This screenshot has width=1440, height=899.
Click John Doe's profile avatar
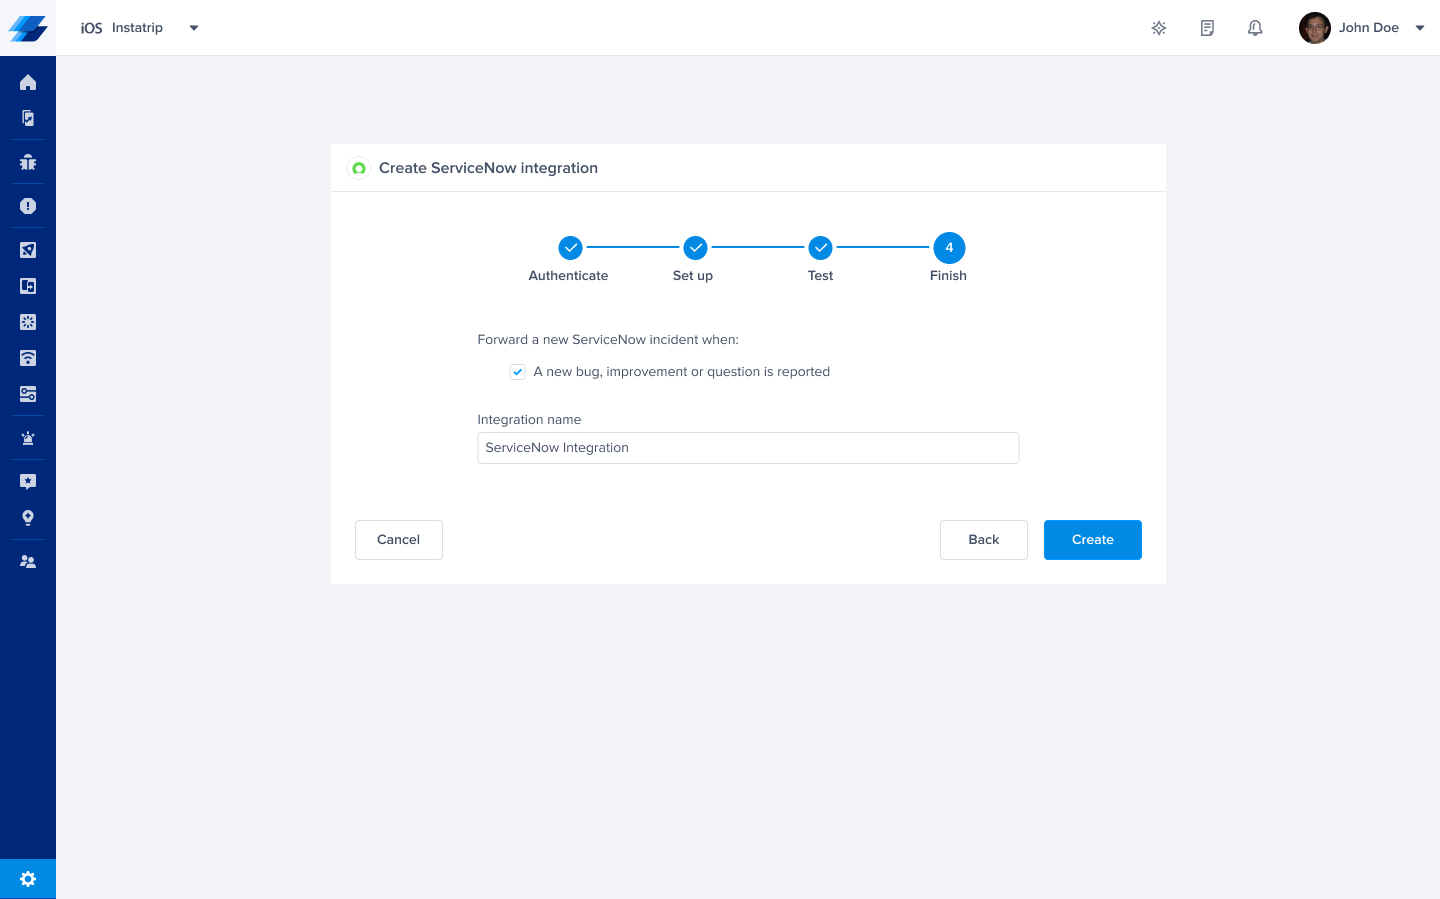click(x=1315, y=28)
